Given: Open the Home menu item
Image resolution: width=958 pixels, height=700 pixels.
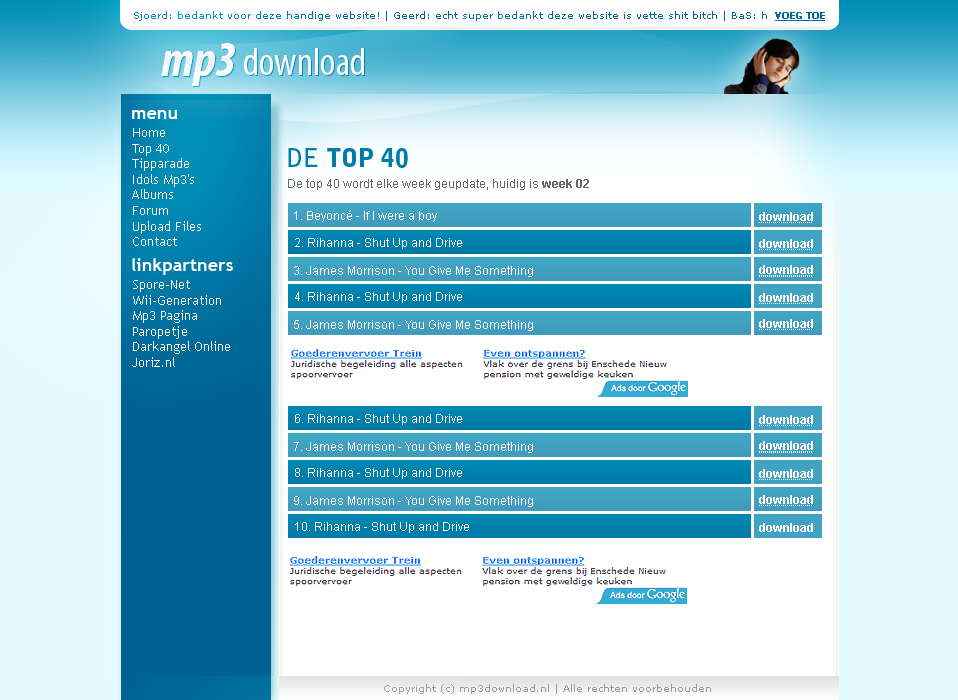Looking at the screenshot, I should [148, 133].
